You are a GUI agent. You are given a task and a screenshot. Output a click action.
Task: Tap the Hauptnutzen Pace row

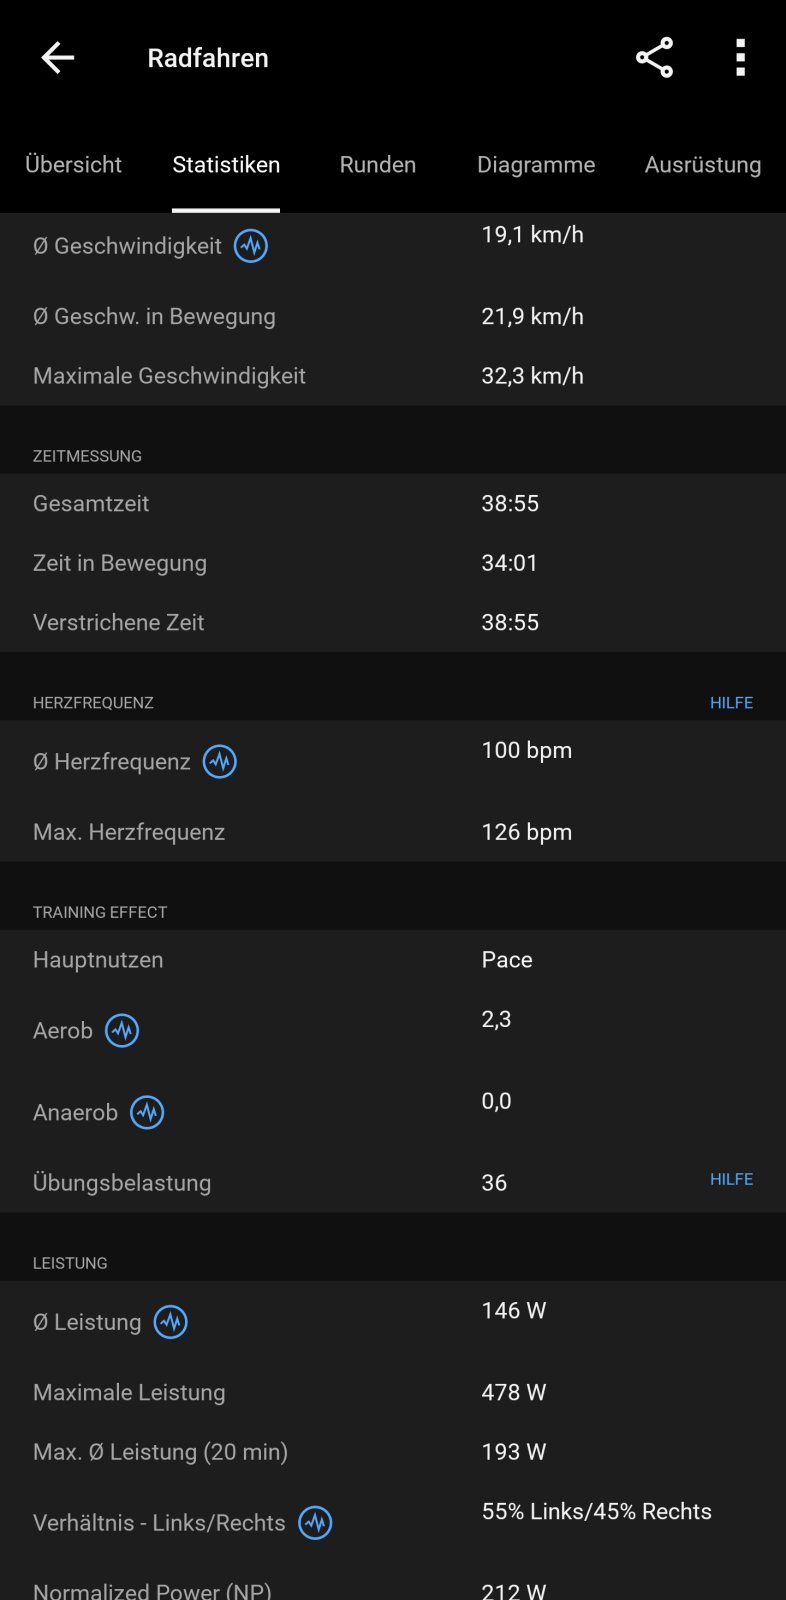(x=393, y=960)
